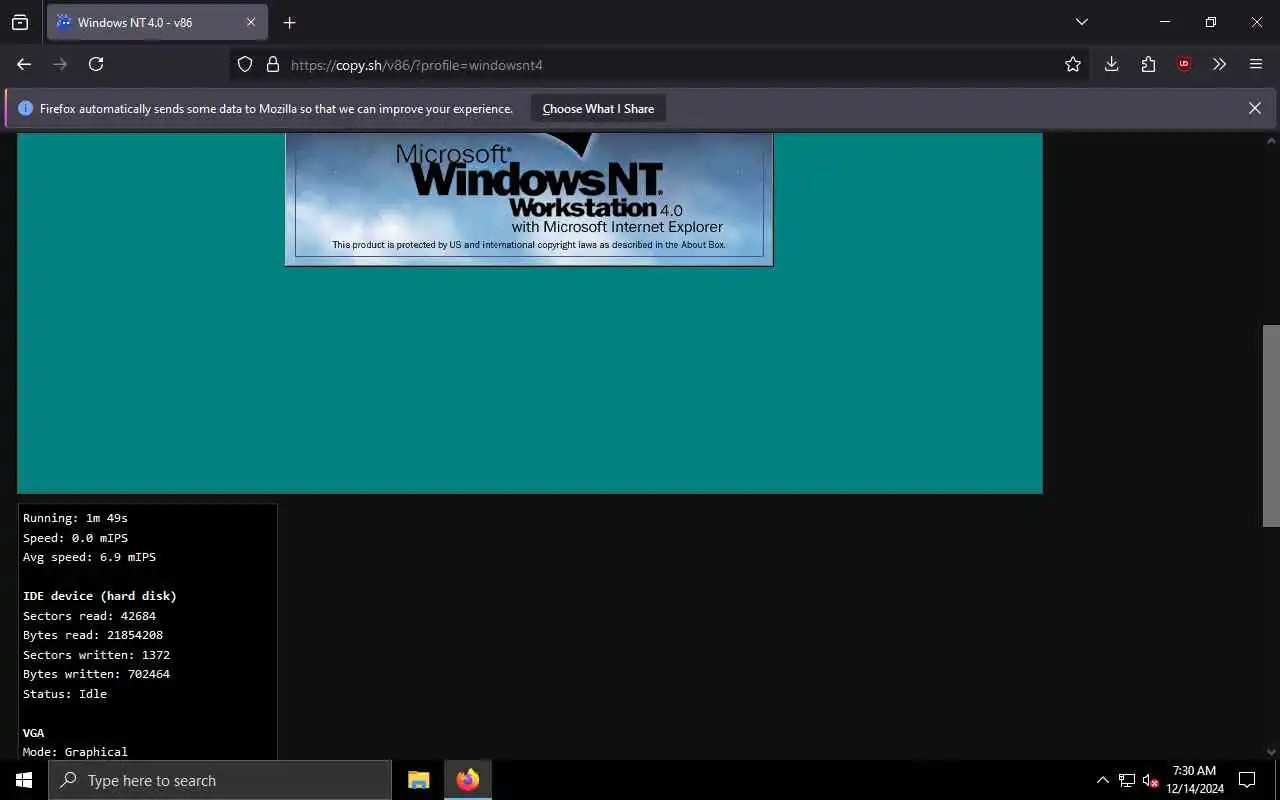Image resolution: width=1280 pixels, height=800 pixels.
Task: Click the 'Sectors read: 42684' value
Action: [89, 616]
